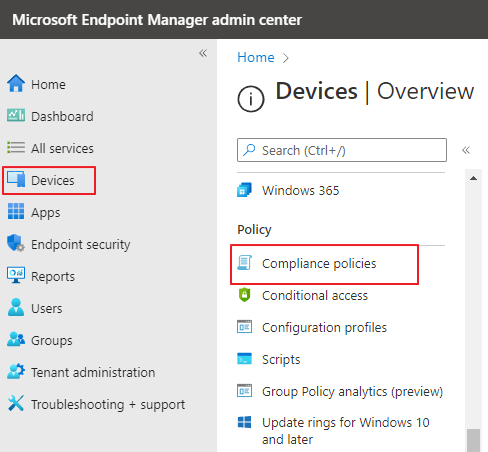Click the Home house icon in sidebar
This screenshot has width=488, height=452.
coord(16,83)
